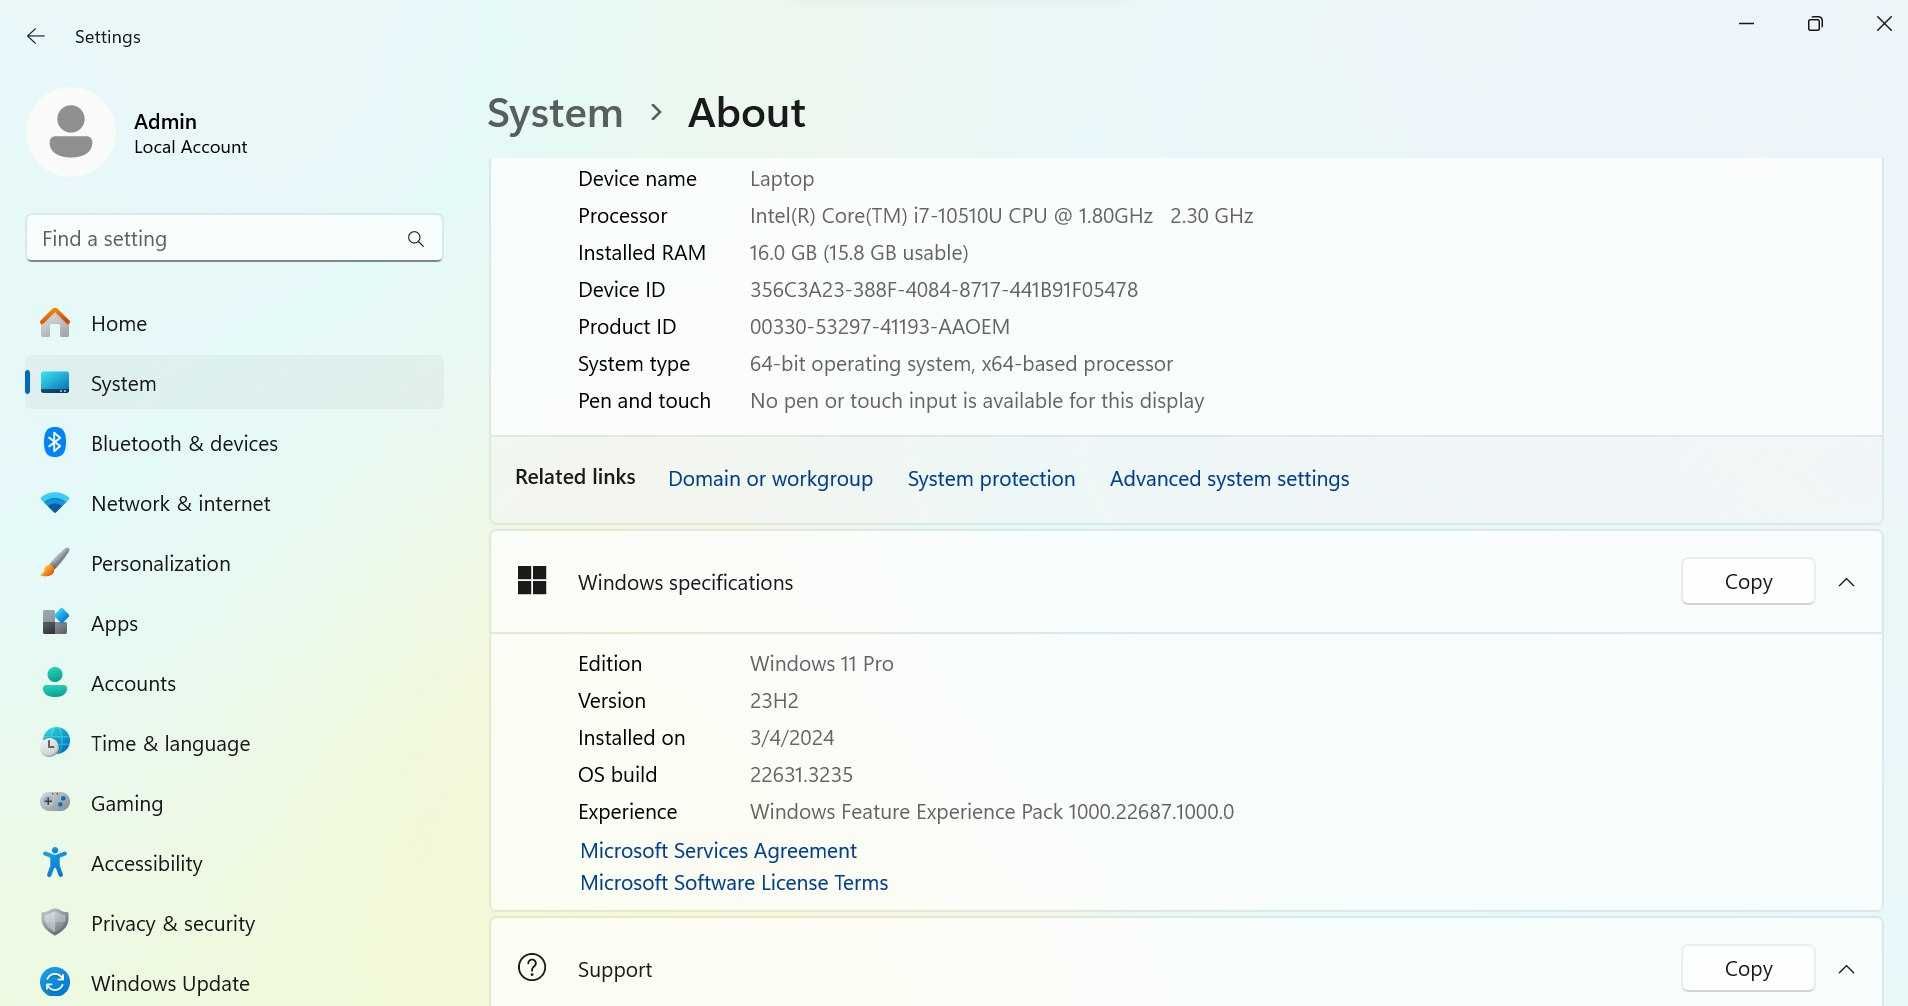Image resolution: width=1908 pixels, height=1006 pixels.
Task: Open the Home settings page
Action: (234, 323)
